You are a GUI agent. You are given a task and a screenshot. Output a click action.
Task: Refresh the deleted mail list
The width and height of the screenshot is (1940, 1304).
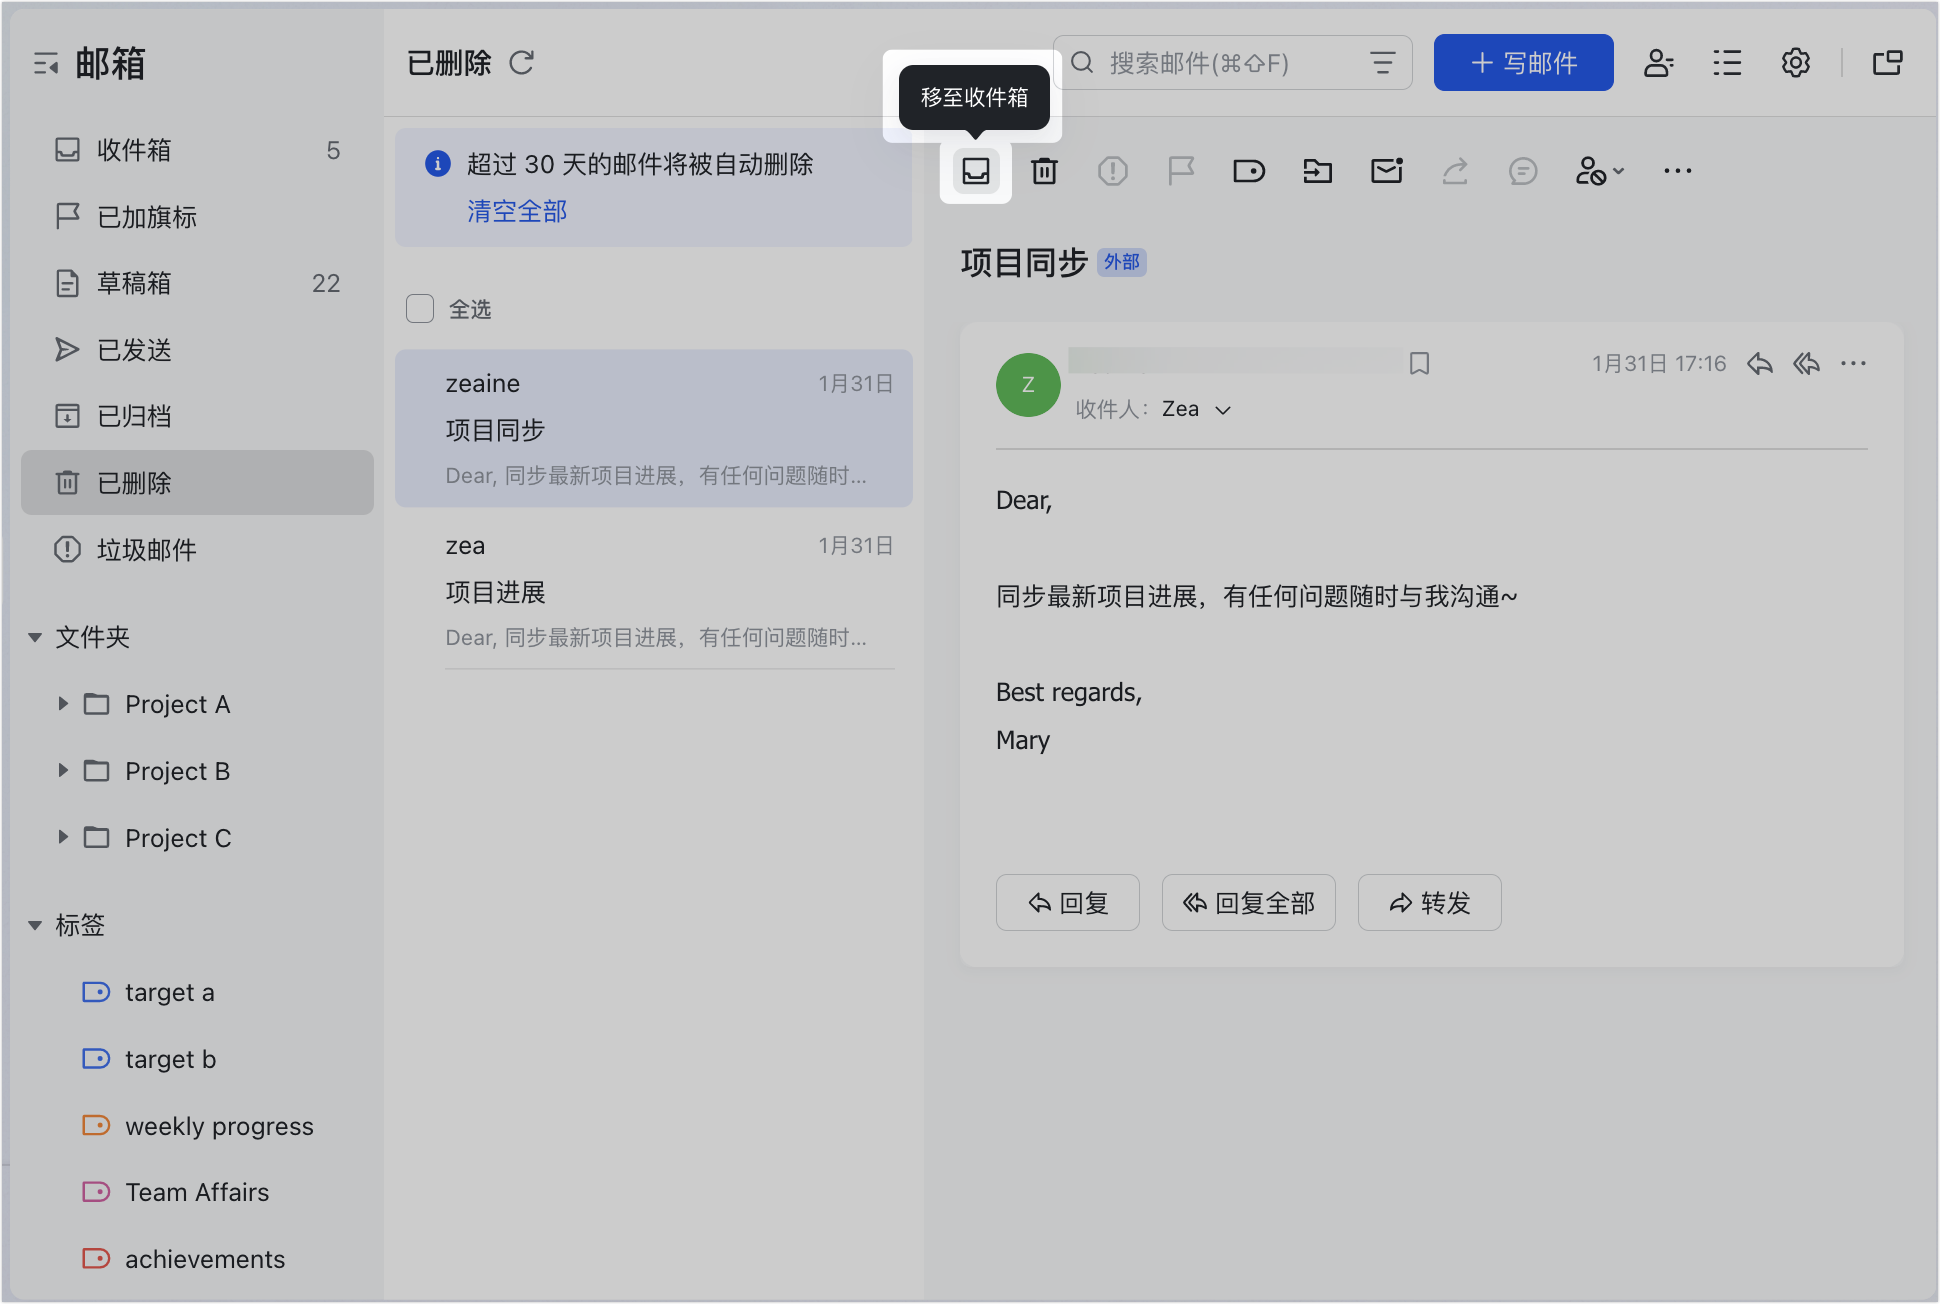pyautogui.click(x=522, y=63)
